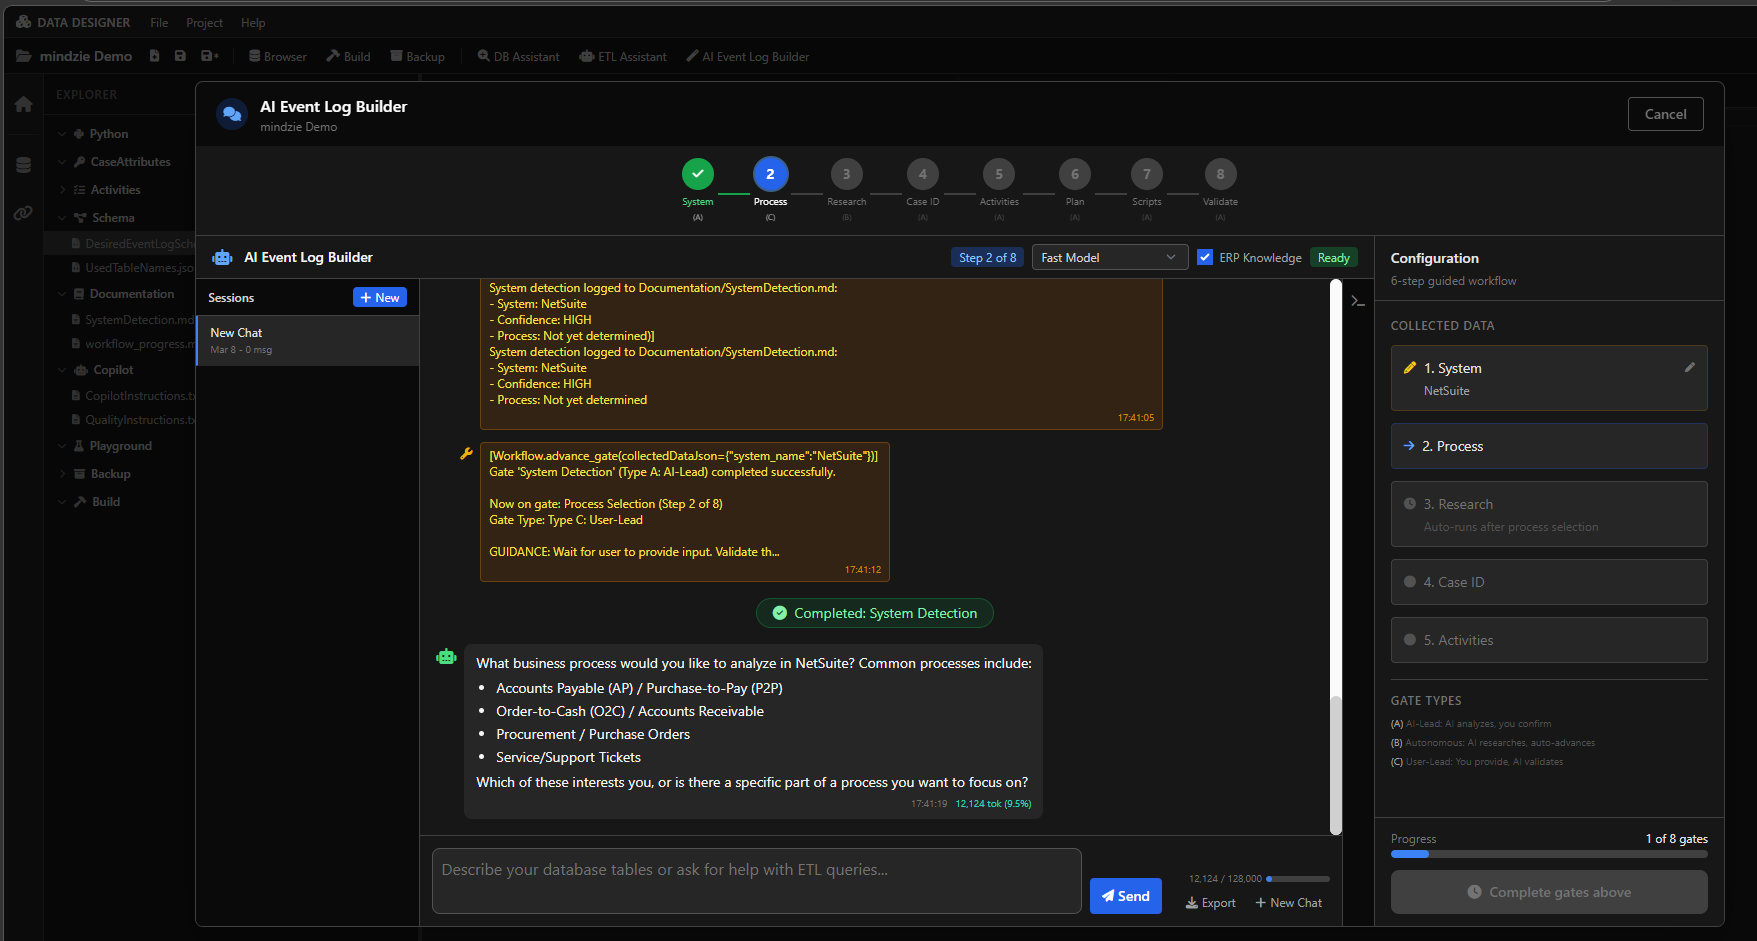The image size is (1757, 941).
Task: Select step 4 Case ID circle
Action: [x=922, y=174]
